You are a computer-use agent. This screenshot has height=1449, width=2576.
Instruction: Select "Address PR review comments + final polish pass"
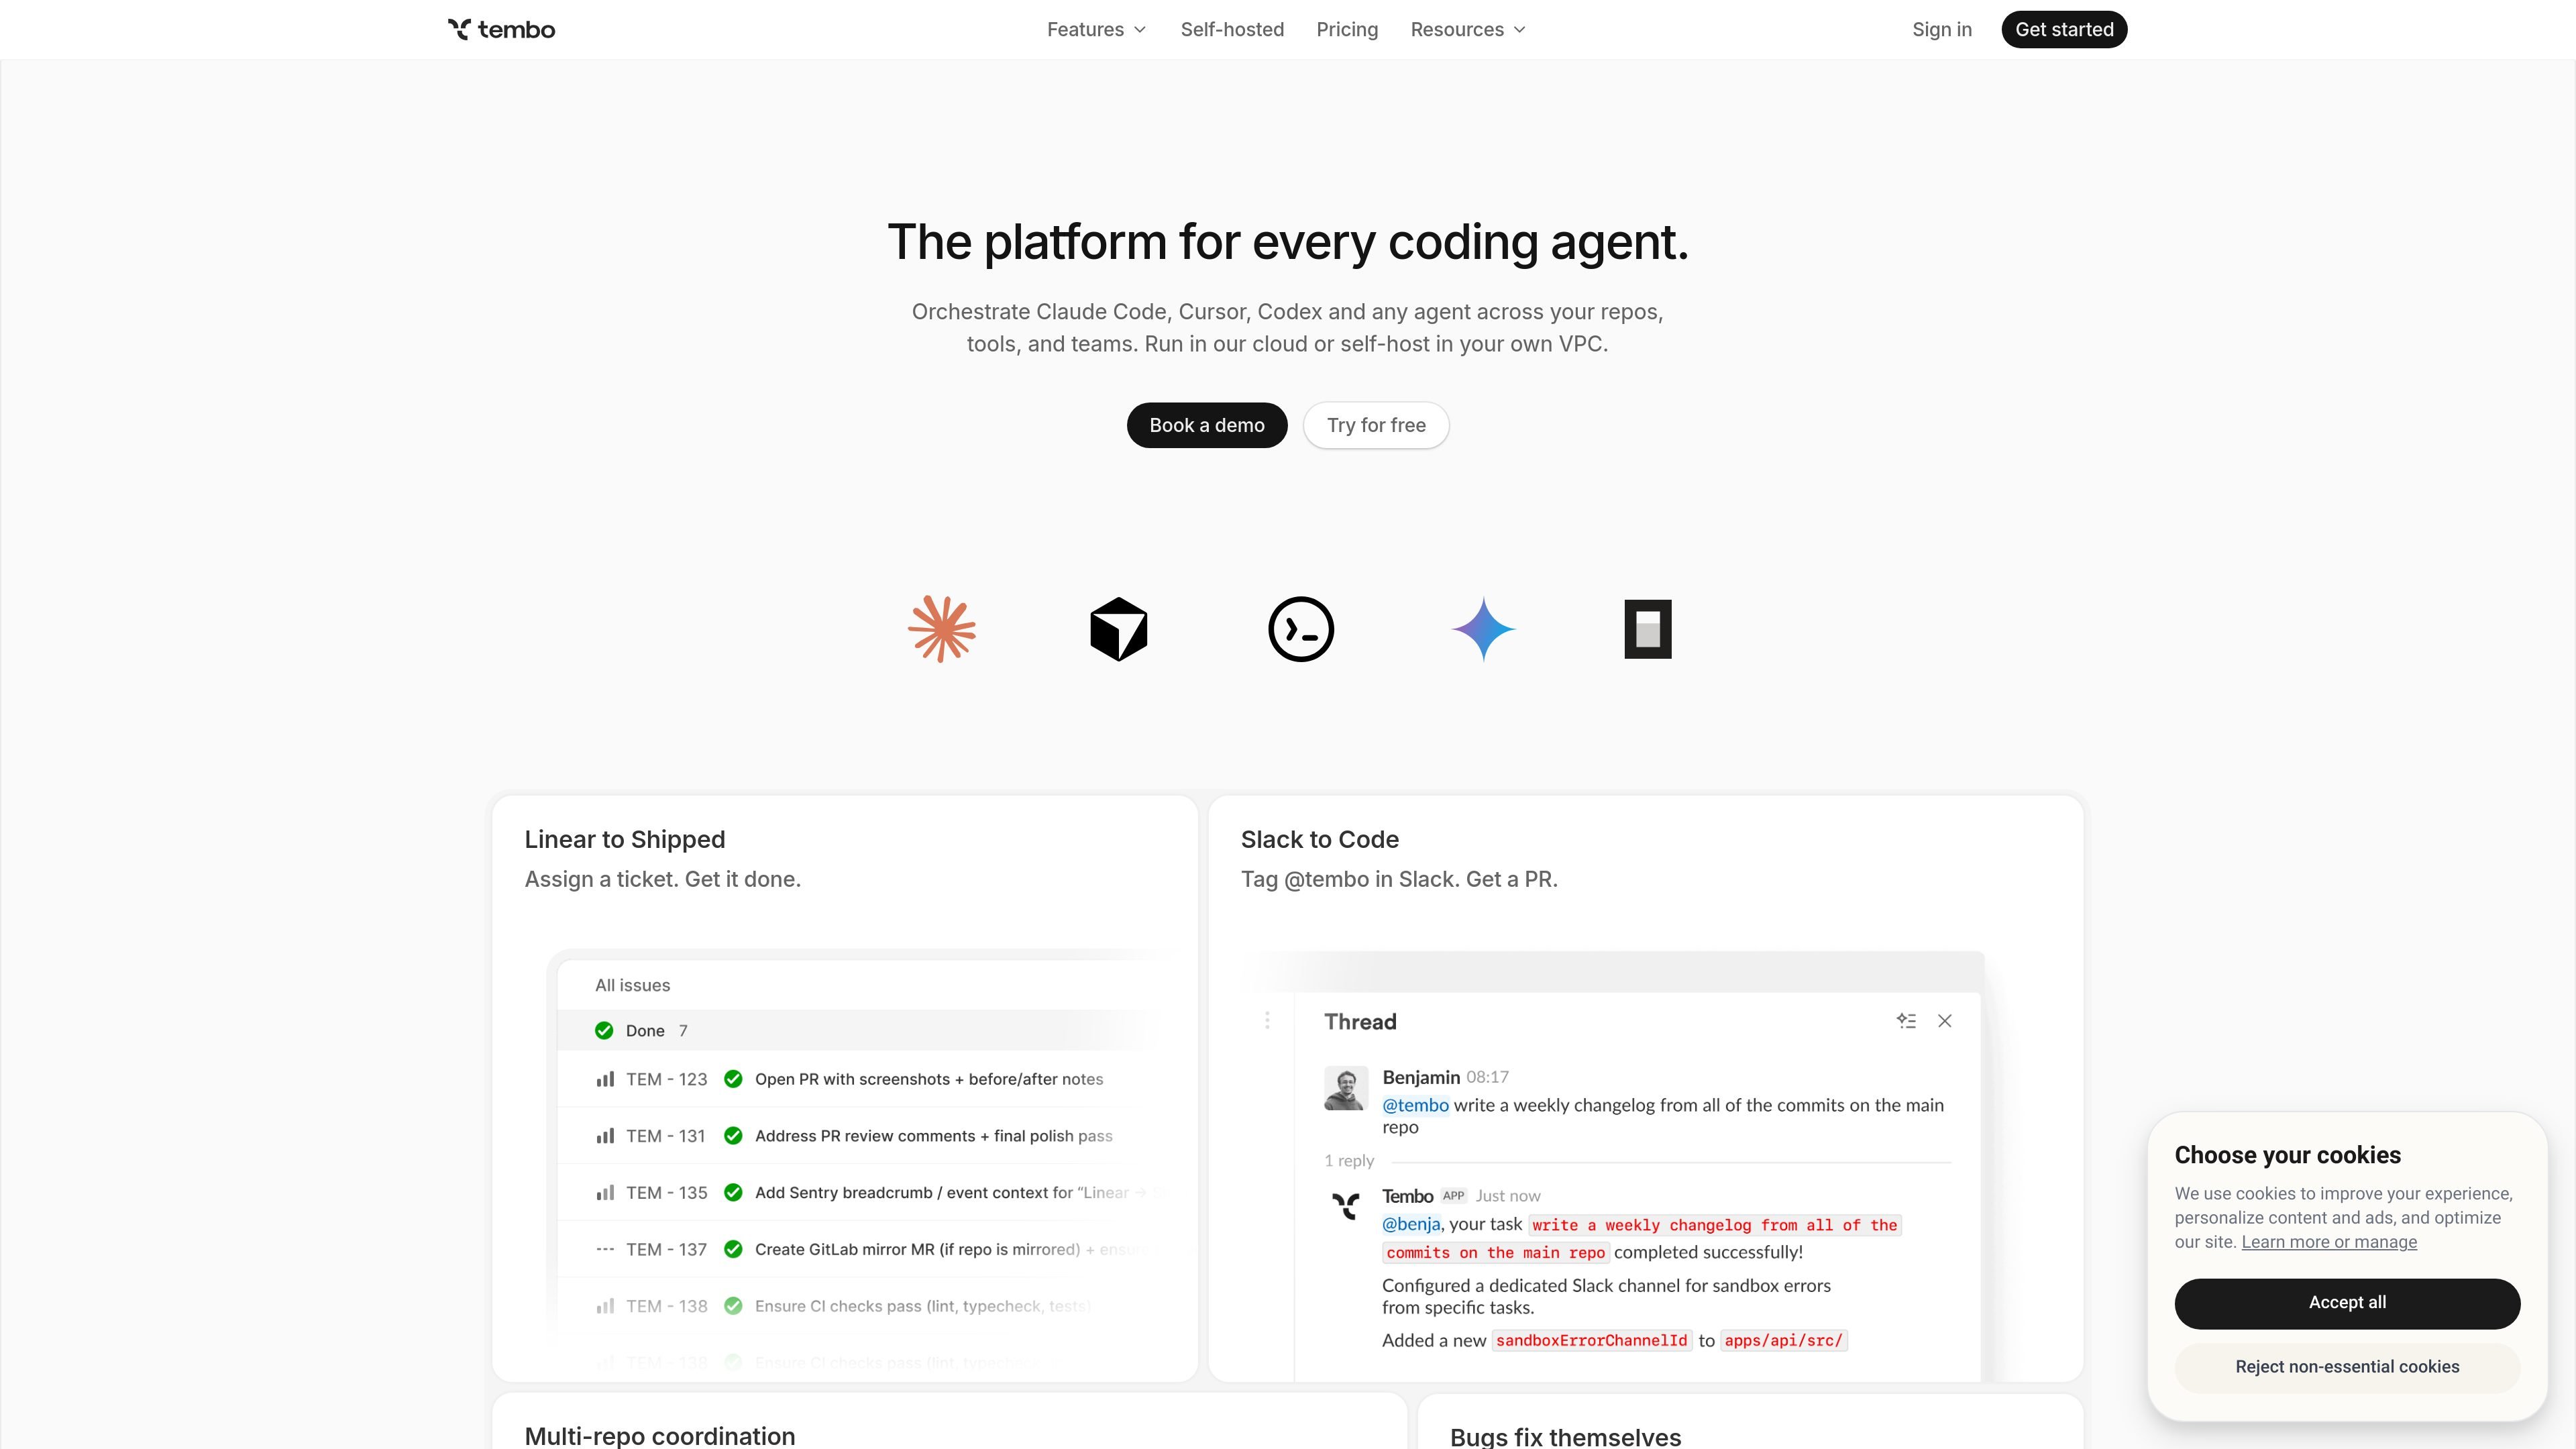[x=934, y=1136]
